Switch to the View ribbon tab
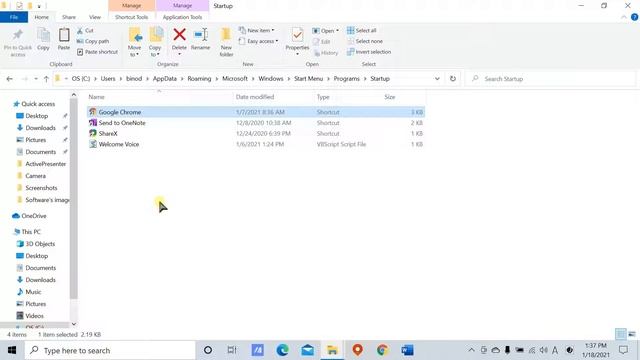 pos(95,17)
